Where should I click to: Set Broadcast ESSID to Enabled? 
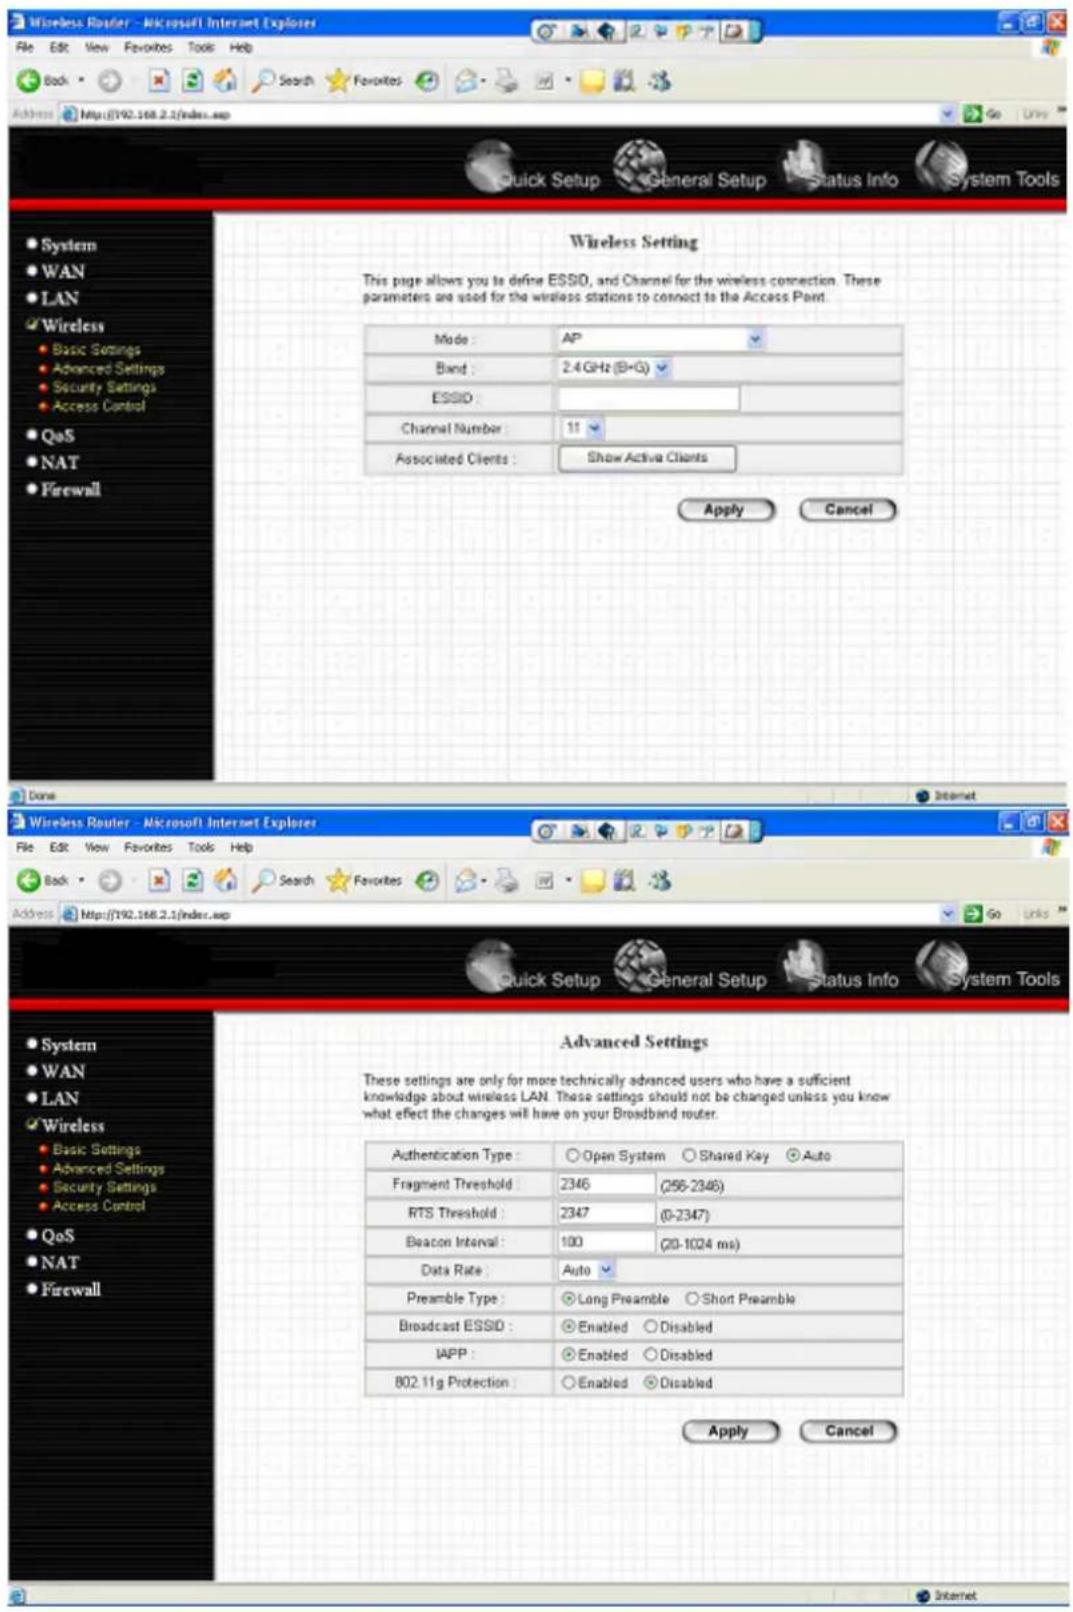coord(568,1327)
